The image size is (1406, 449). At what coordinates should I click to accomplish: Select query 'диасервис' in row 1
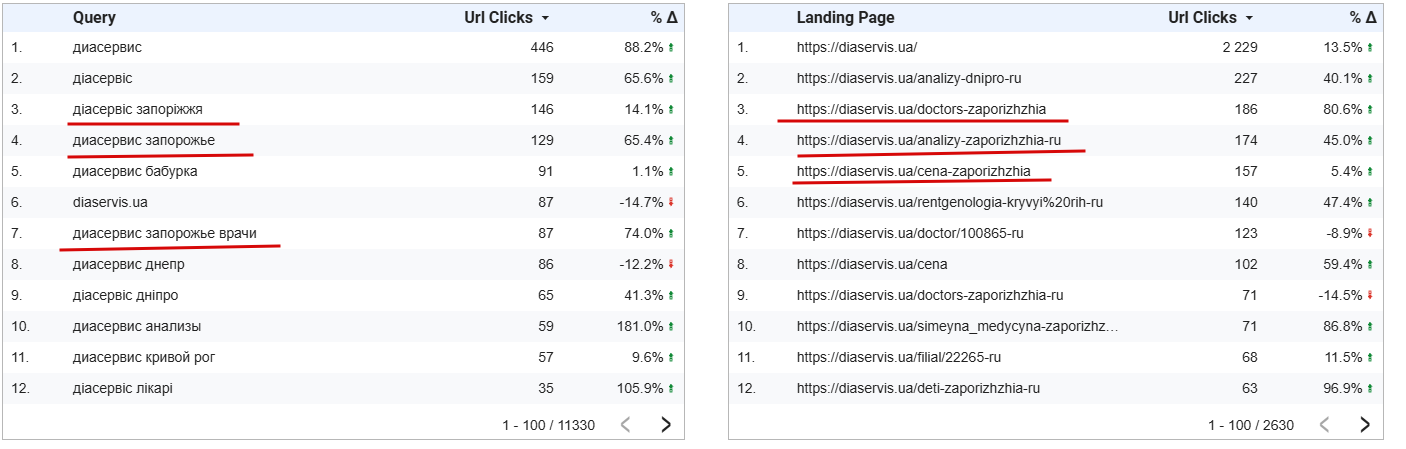(x=107, y=47)
